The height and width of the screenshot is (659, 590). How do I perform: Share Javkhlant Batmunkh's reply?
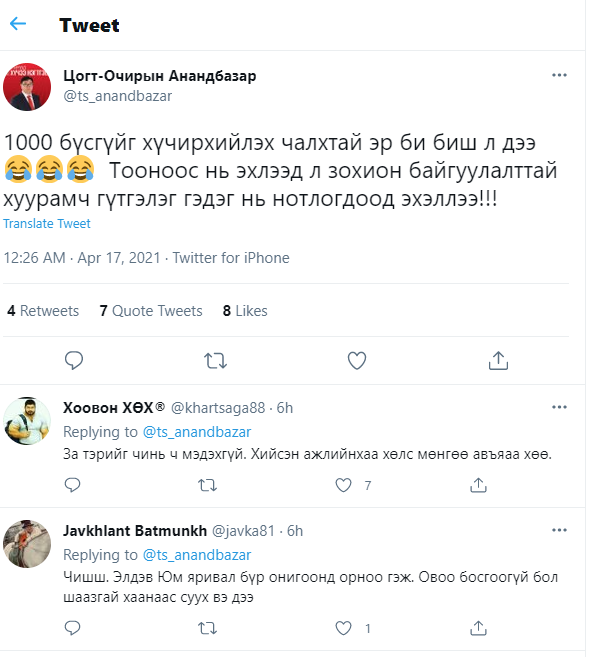coord(478,628)
